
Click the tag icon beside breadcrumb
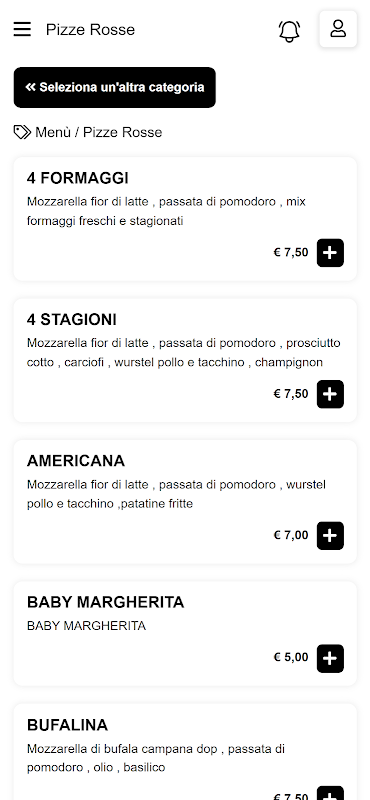[22, 133]
